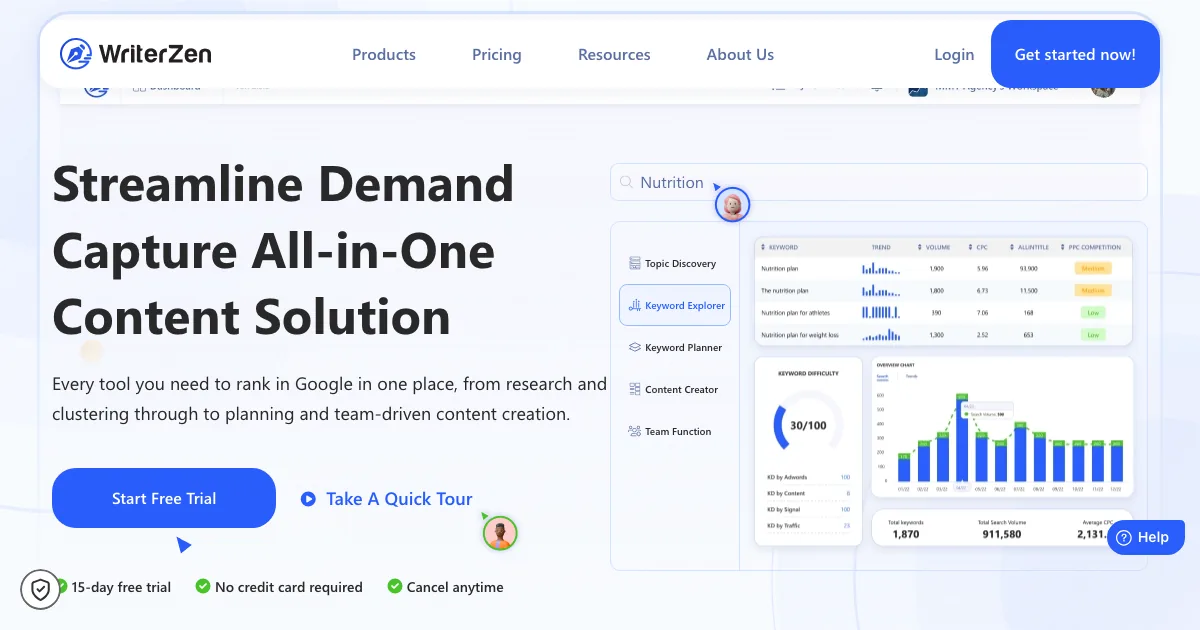The width and height of the screenshot is (1200, 630).
Task: Click the shield privacy badge icon
Action: [40, 589]
